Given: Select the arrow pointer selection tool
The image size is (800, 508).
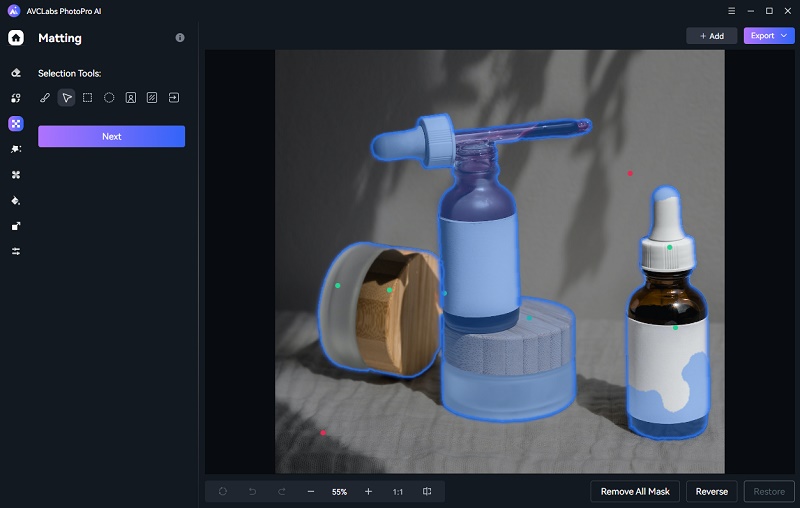Looking at the screenshot, I should (66, 97).
